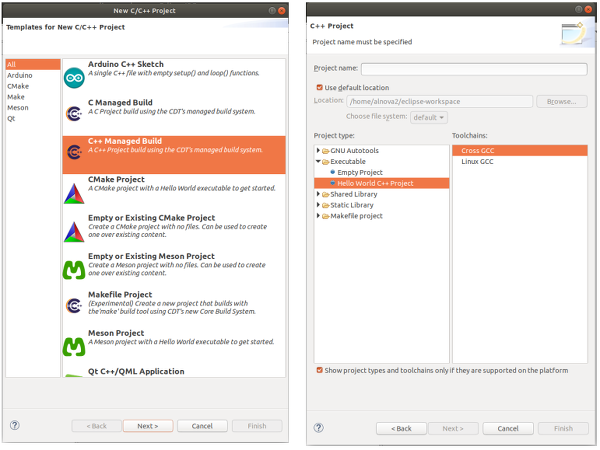This screenshot has height=450, width=600.
Task: Select the Cross GCC toolchain
Action: point(520,150)
